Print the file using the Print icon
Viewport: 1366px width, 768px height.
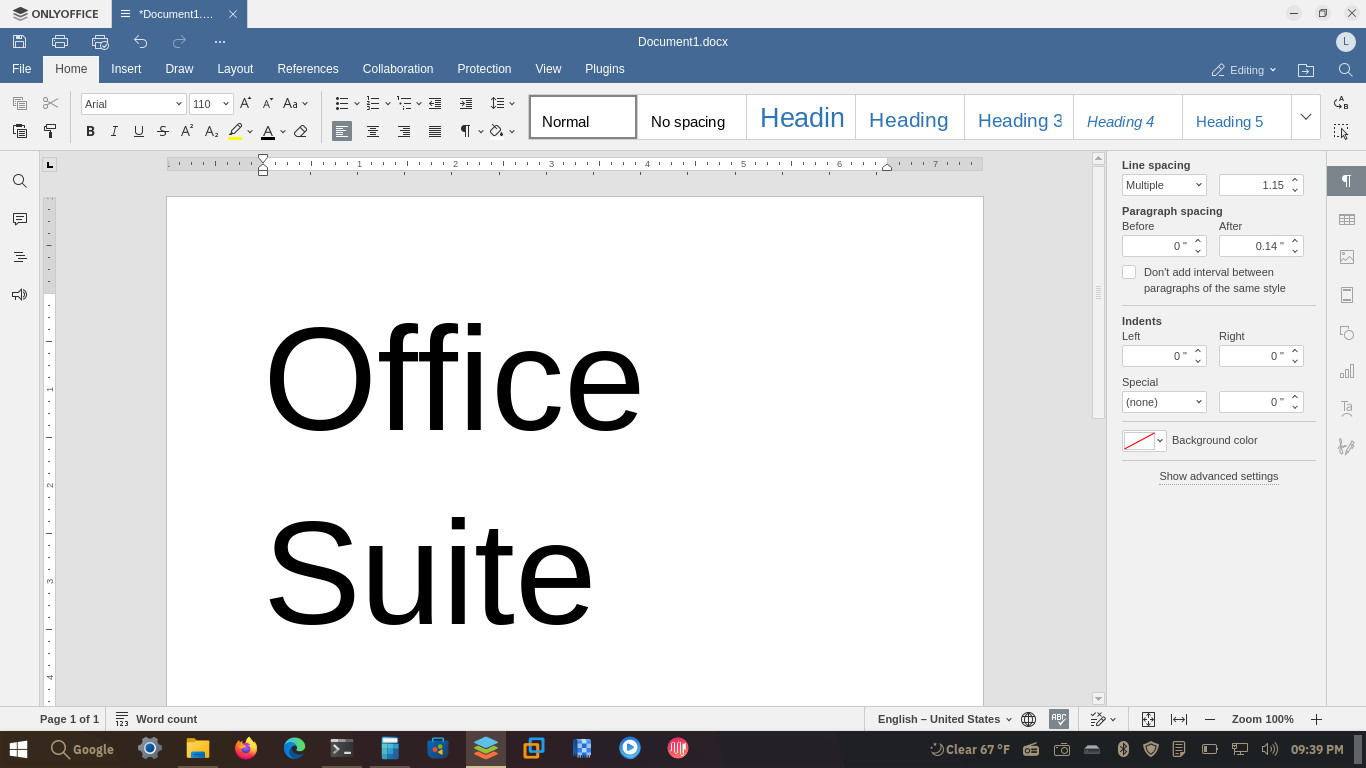[x=60, y=41]
